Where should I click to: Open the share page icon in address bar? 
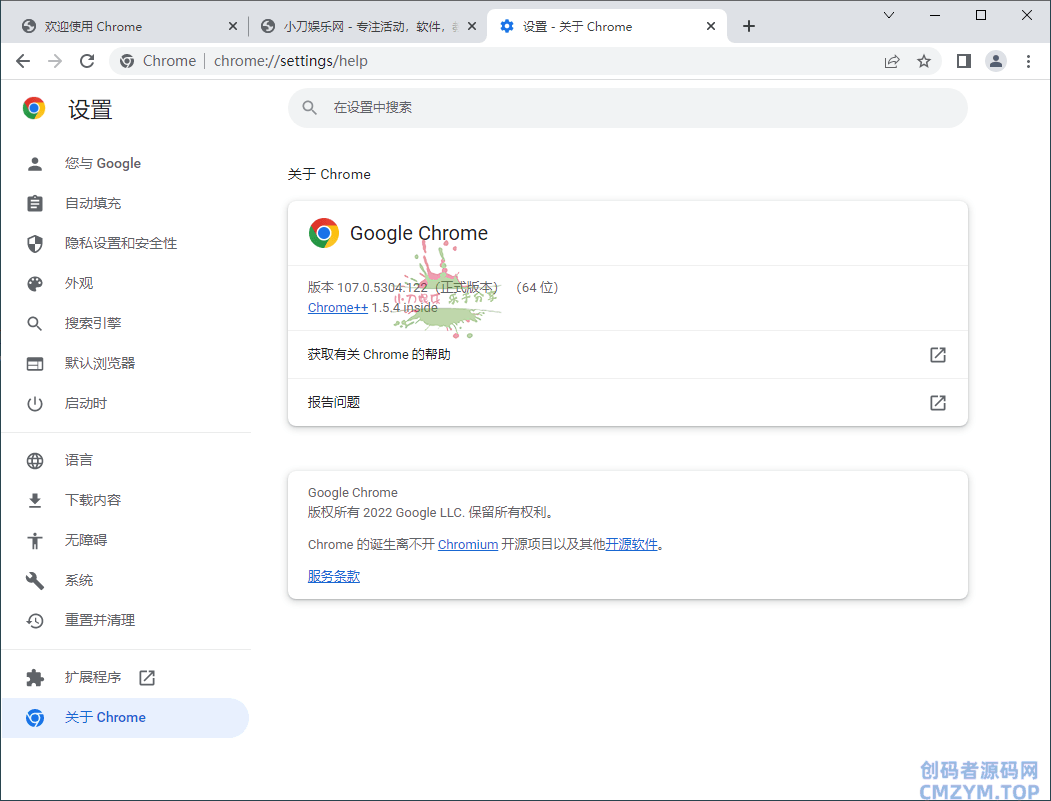tap(892, 61)
